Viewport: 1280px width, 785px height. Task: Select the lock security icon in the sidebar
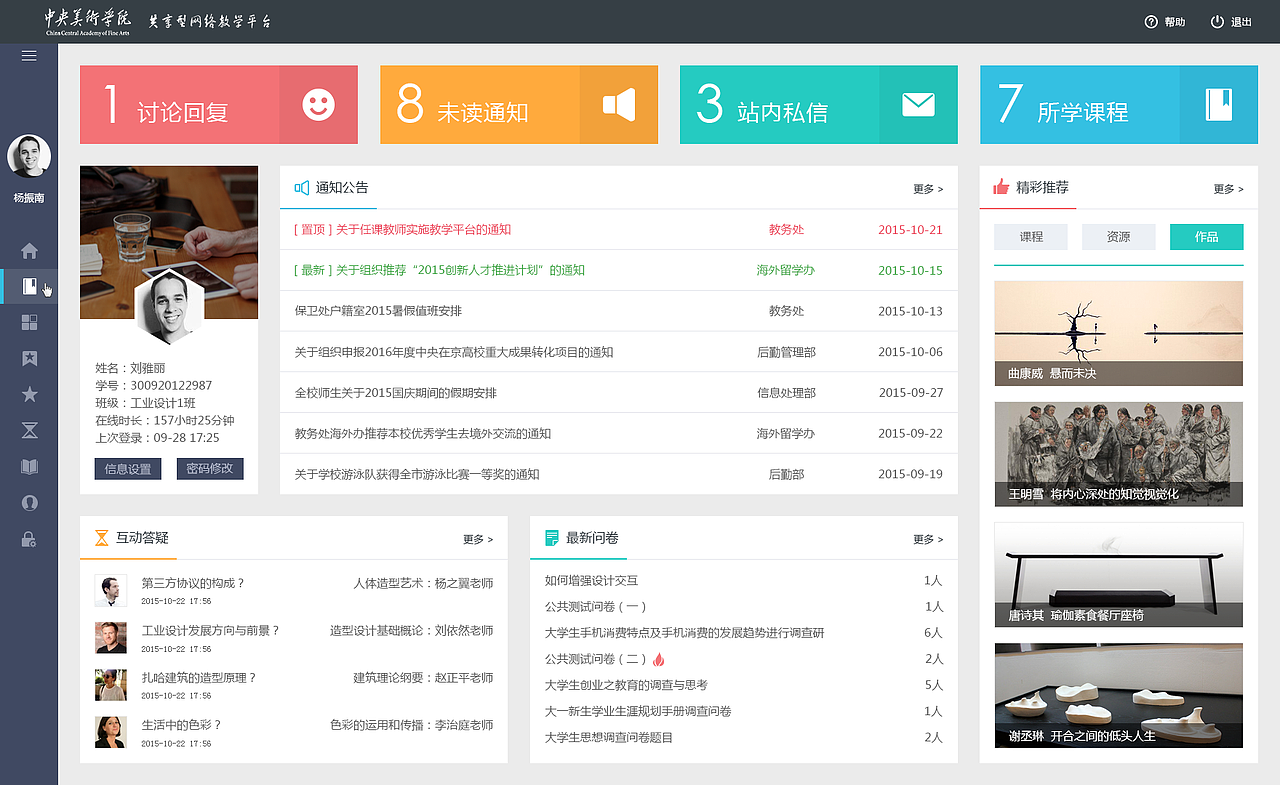click(x=29, y=538)
